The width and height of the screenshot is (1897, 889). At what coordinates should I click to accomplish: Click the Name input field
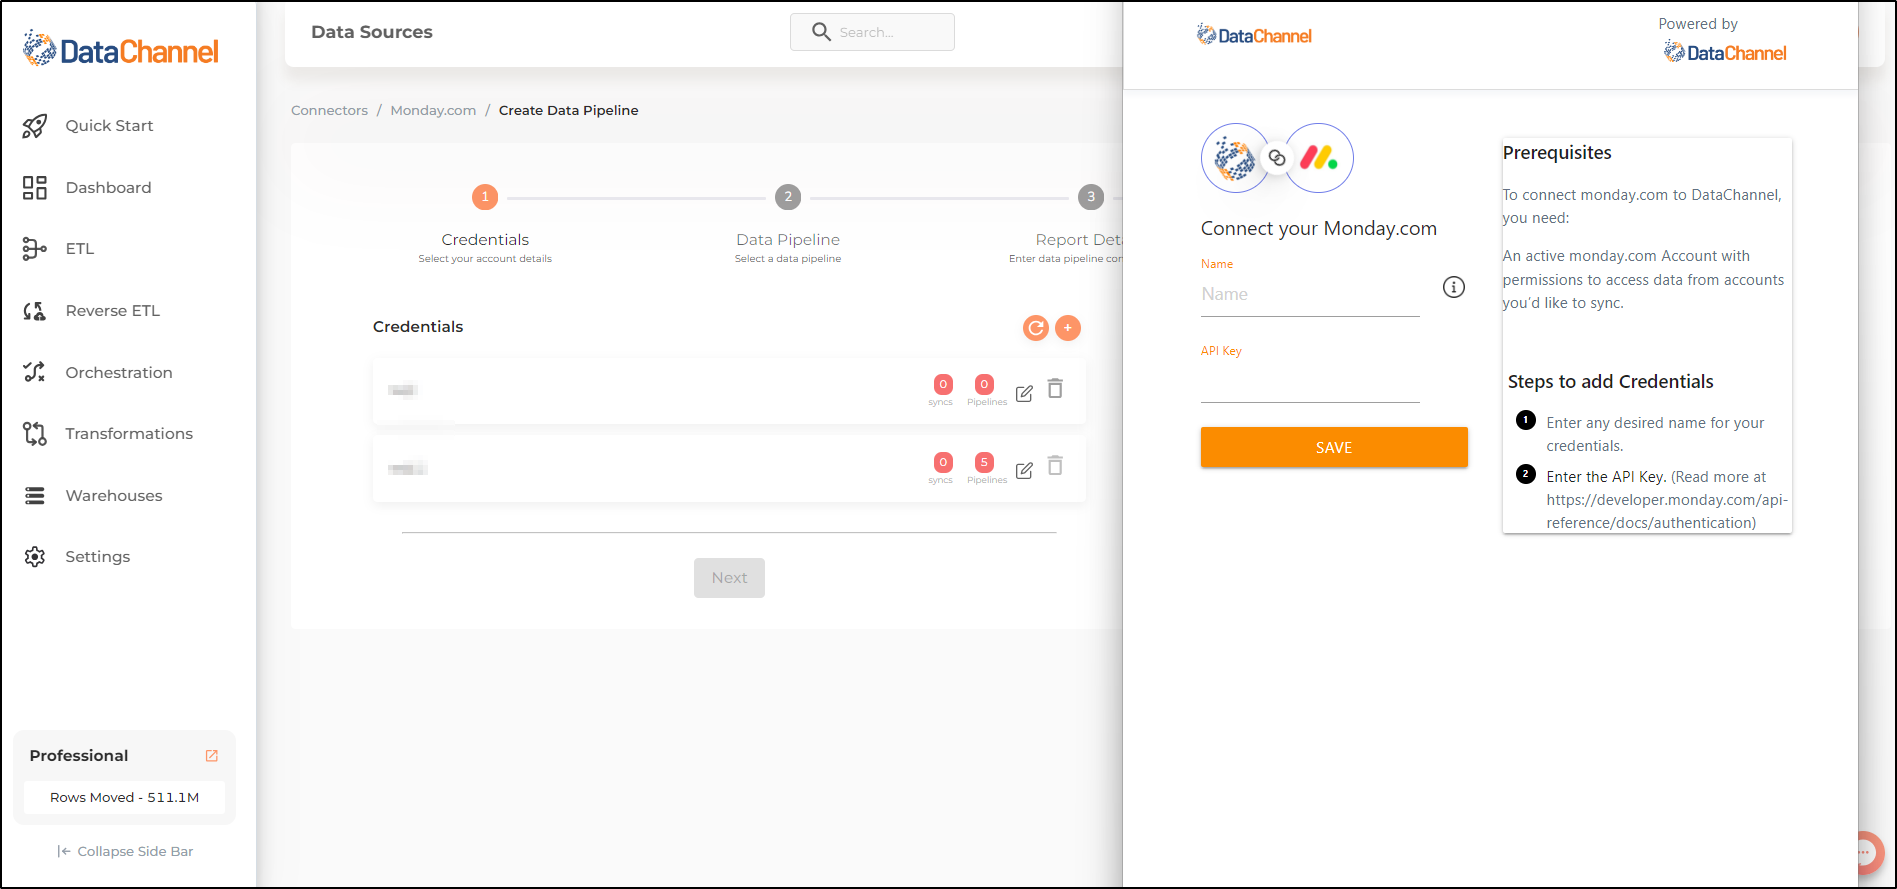tap(1310, 295)
